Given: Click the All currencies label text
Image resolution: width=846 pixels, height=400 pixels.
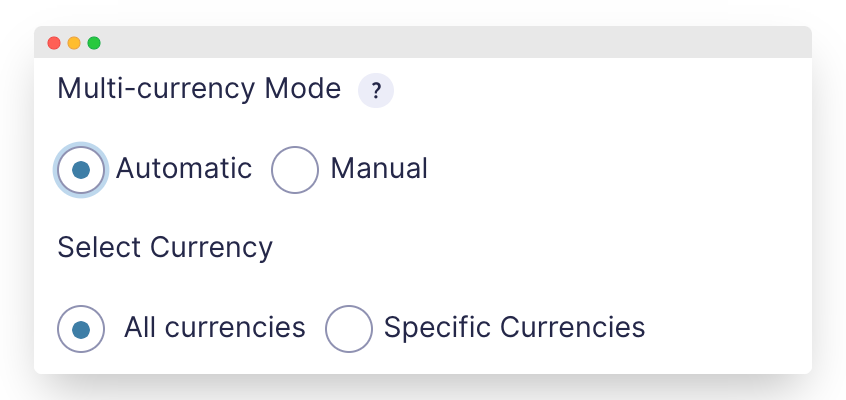Looking at the screenshot, I should click(x=214, y=328).
